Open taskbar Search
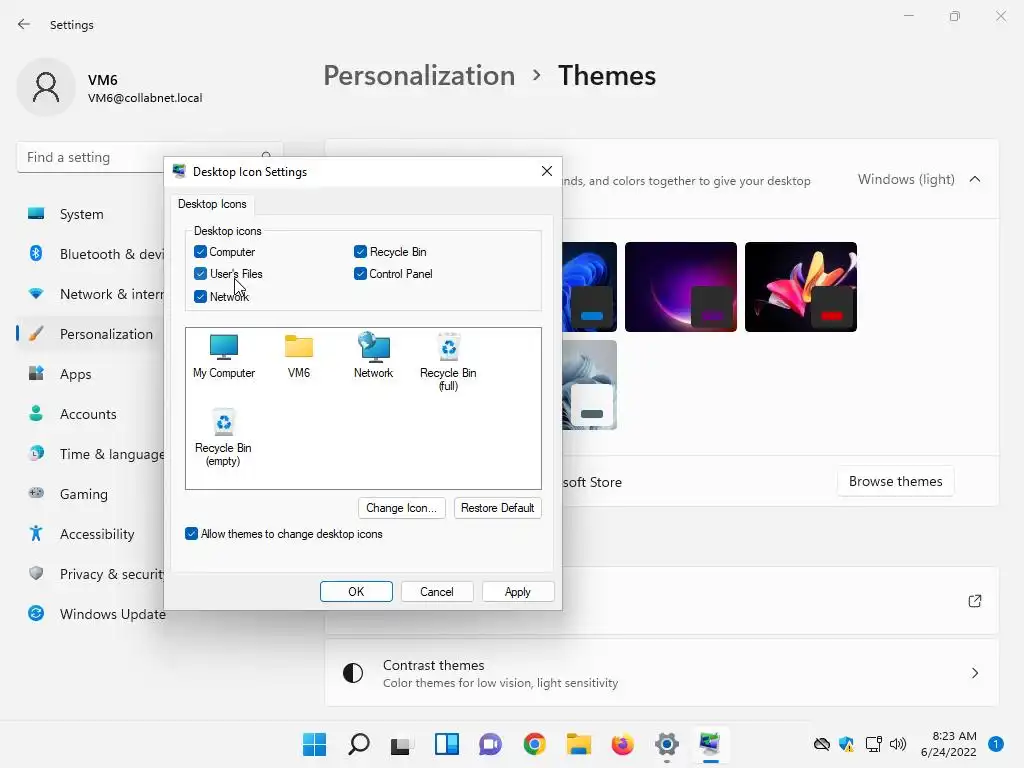 pos(359,744)
